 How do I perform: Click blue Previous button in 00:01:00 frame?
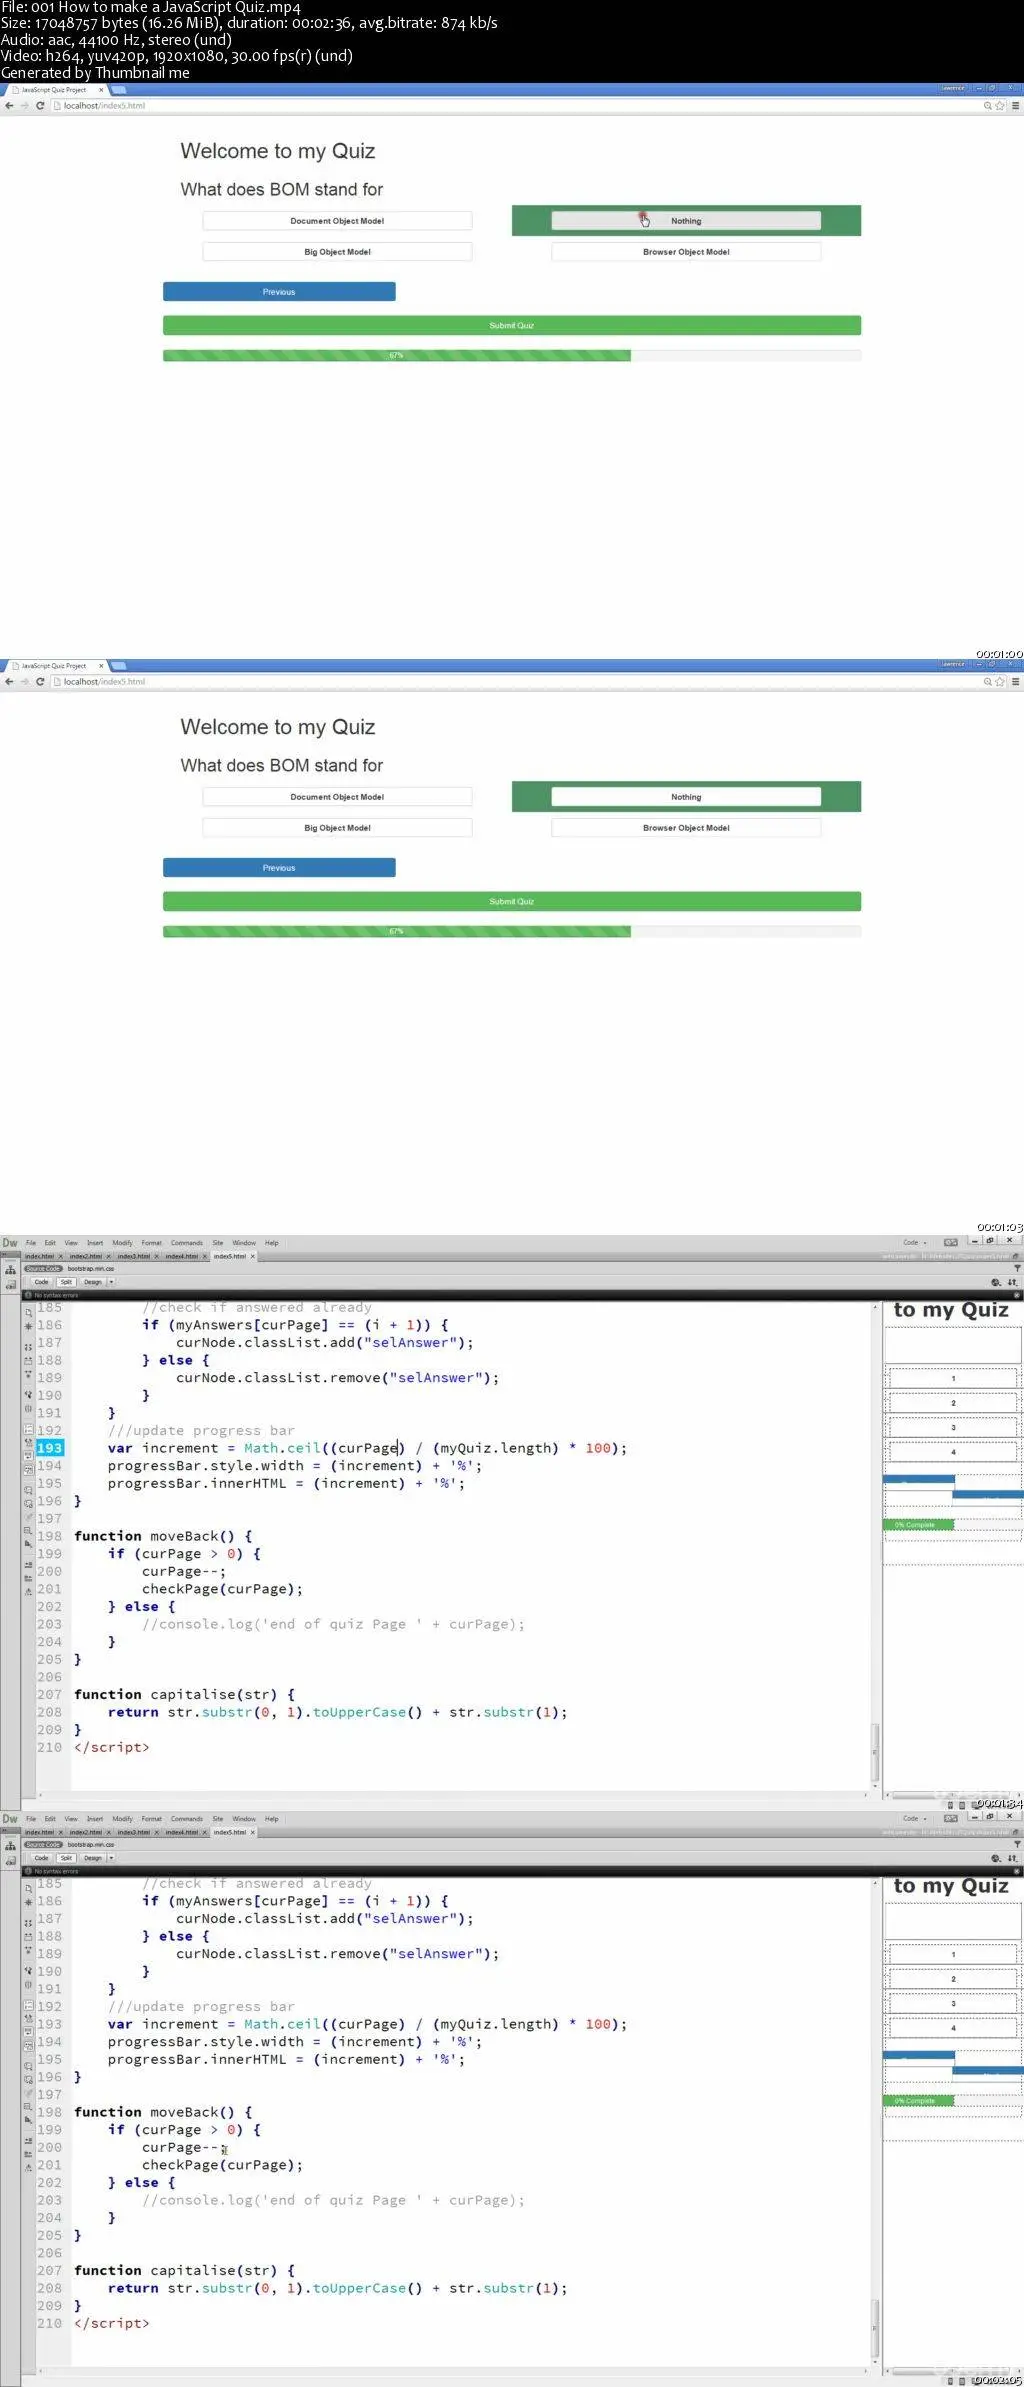[279, 292]
